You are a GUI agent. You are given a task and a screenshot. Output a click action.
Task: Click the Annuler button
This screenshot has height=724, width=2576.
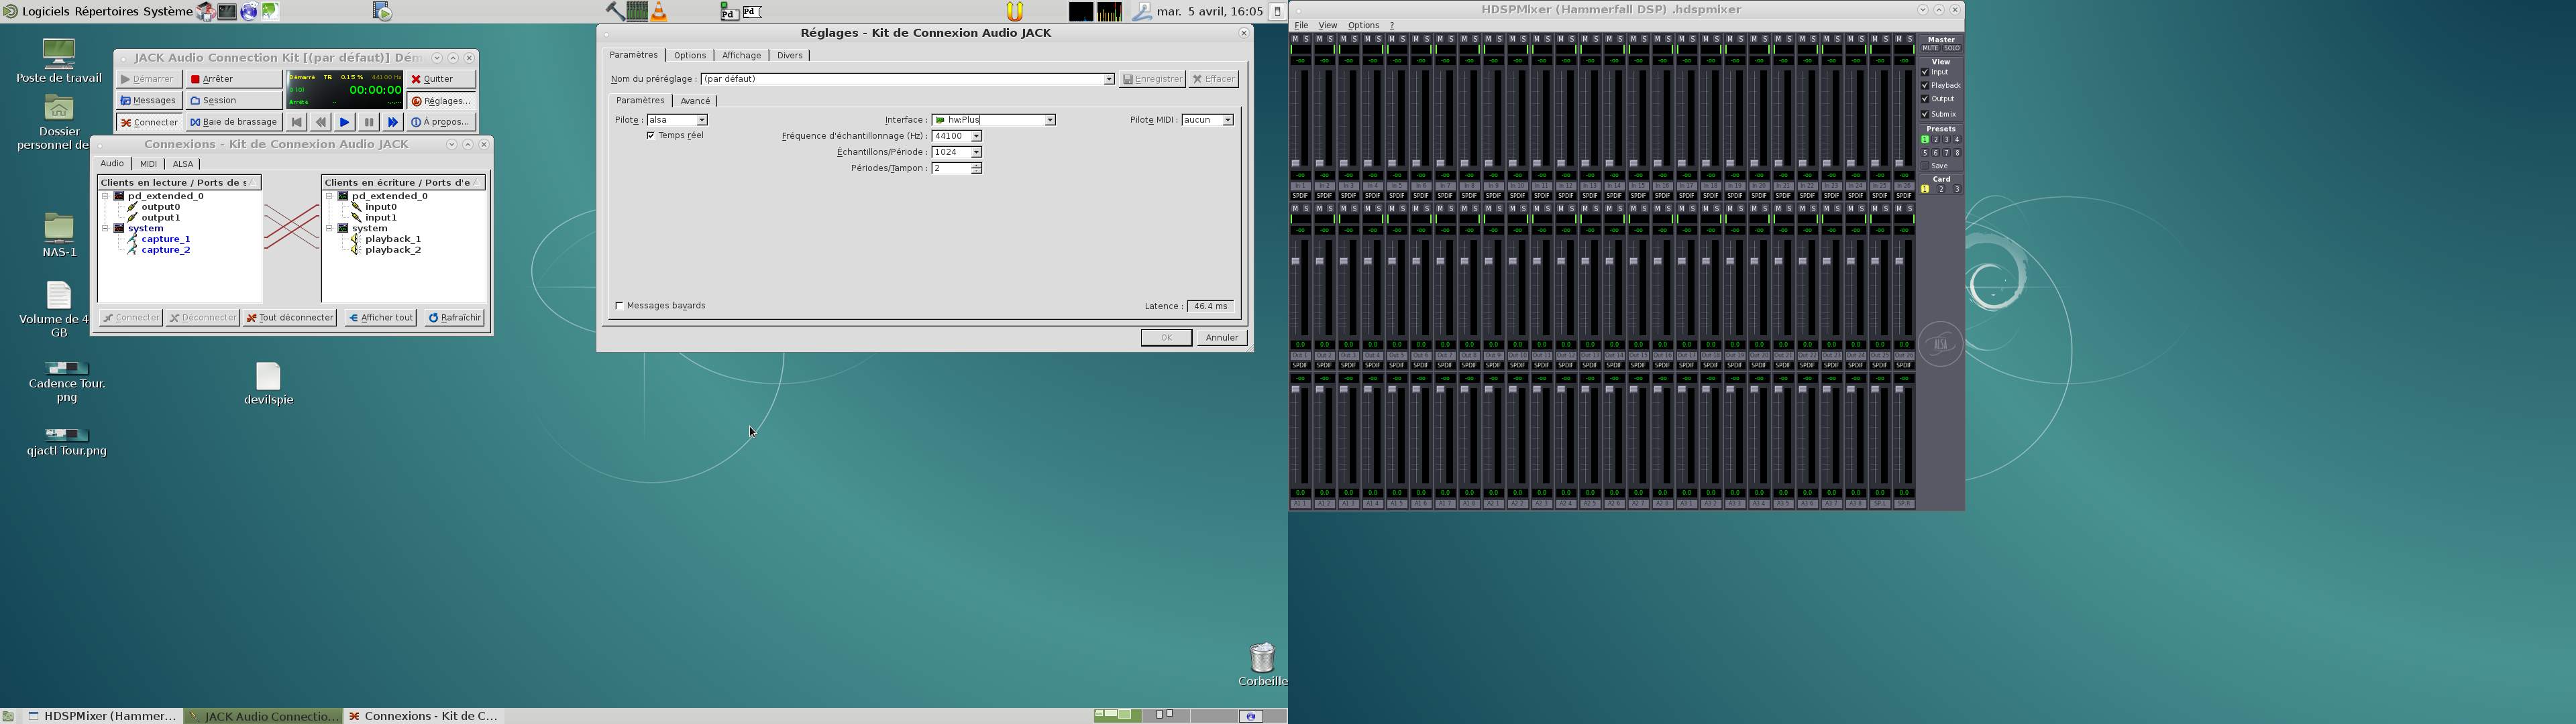point(1222,338)
